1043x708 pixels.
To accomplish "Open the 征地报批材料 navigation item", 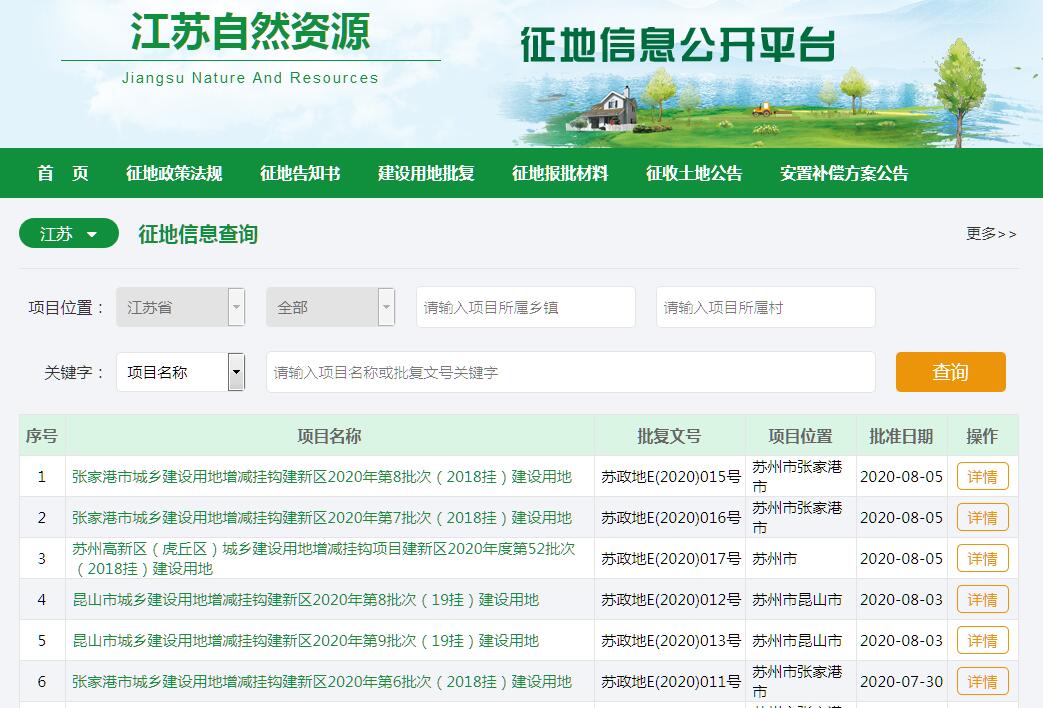I will click(x=560, y=173).
